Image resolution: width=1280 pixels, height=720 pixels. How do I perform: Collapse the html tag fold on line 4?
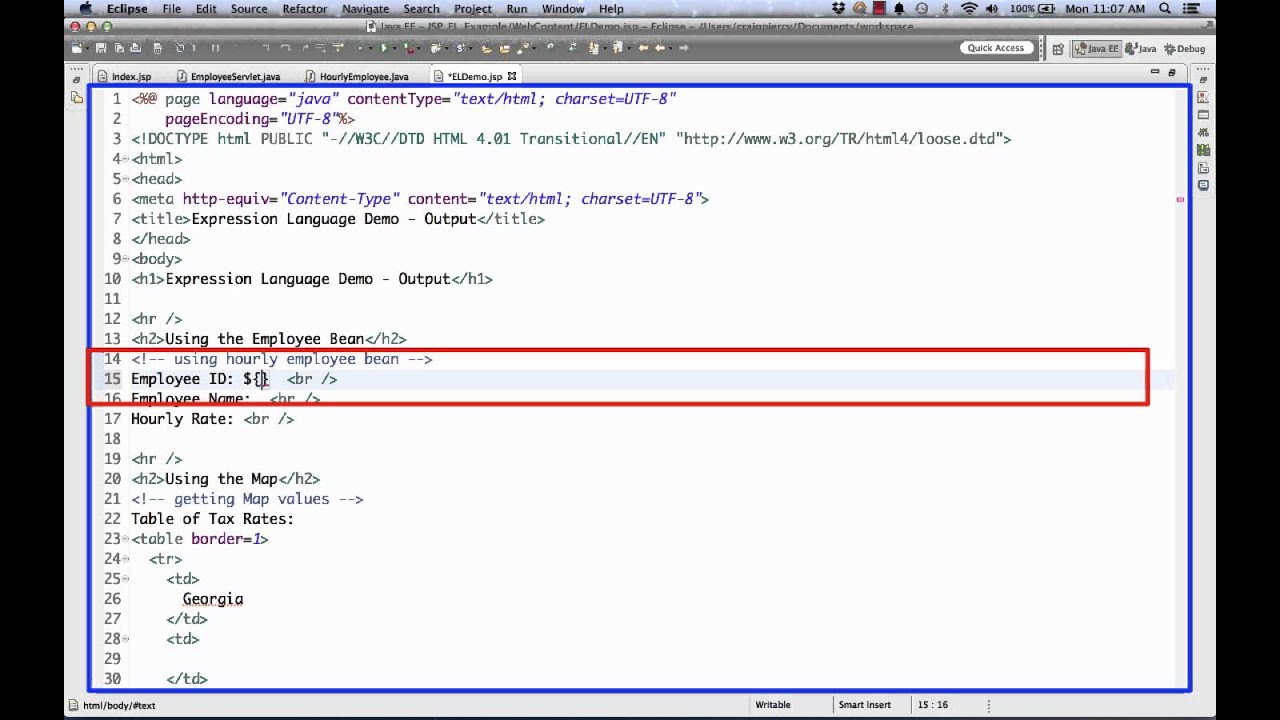click(x=127, y=159)
